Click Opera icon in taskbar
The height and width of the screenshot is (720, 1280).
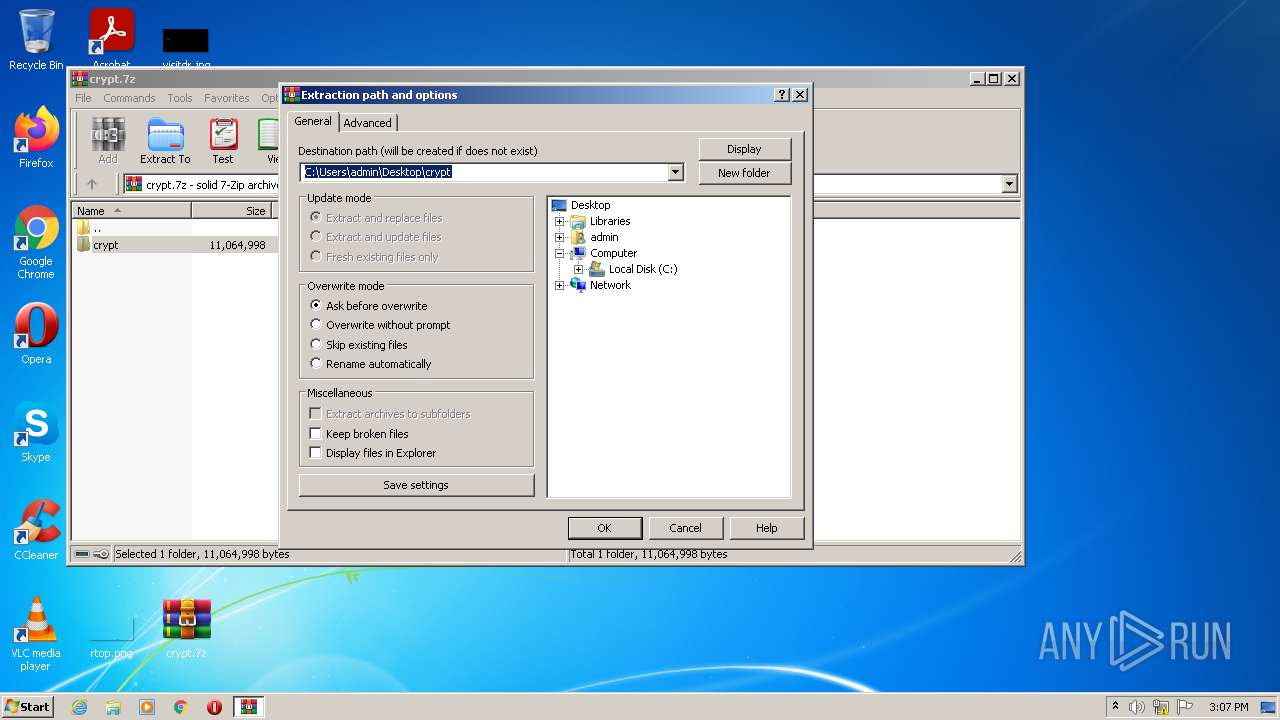[214, 707]
